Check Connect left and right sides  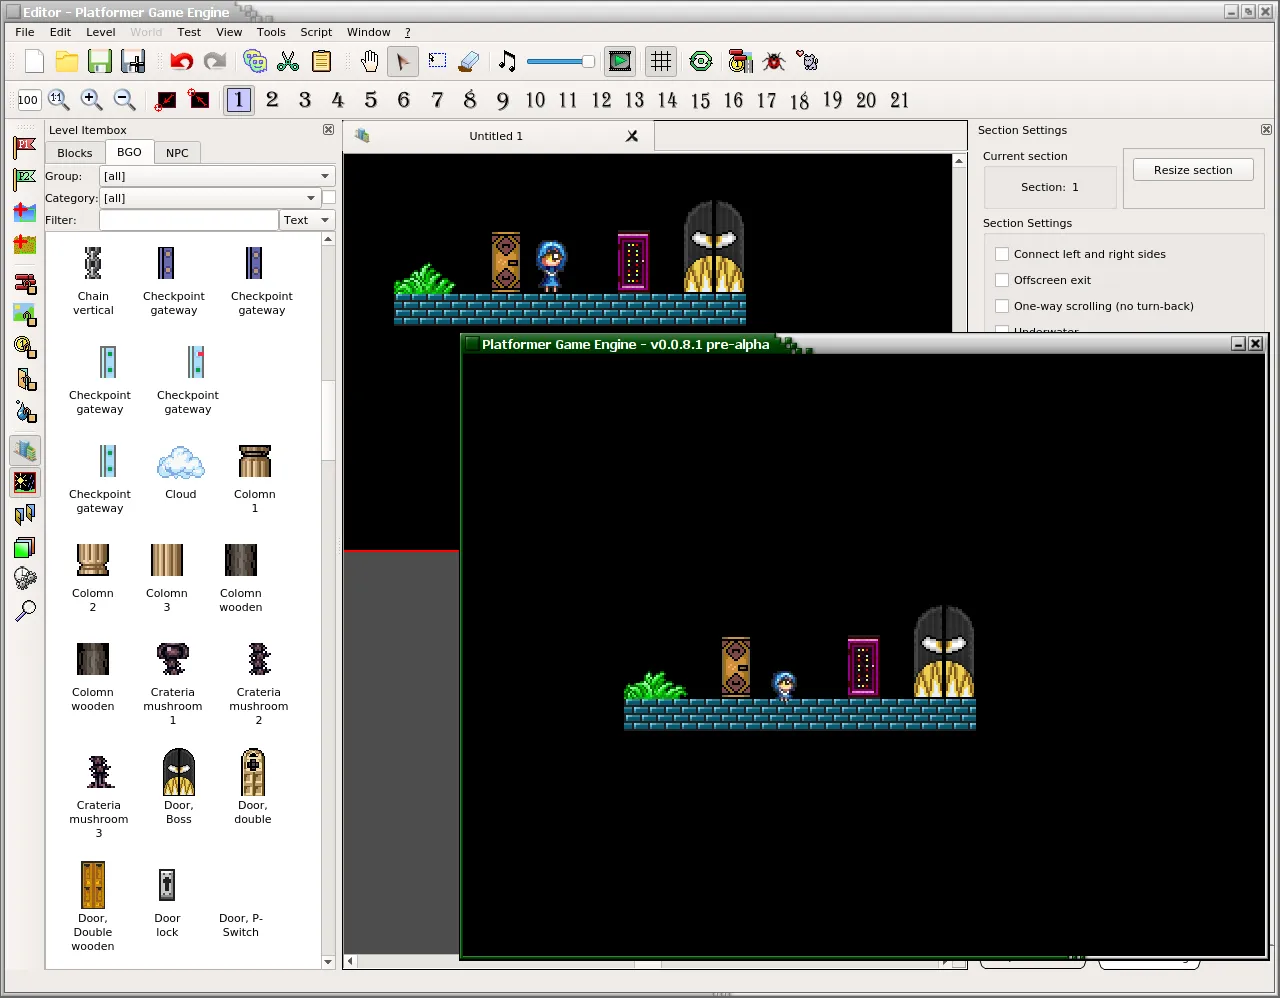pos(1002,254)
